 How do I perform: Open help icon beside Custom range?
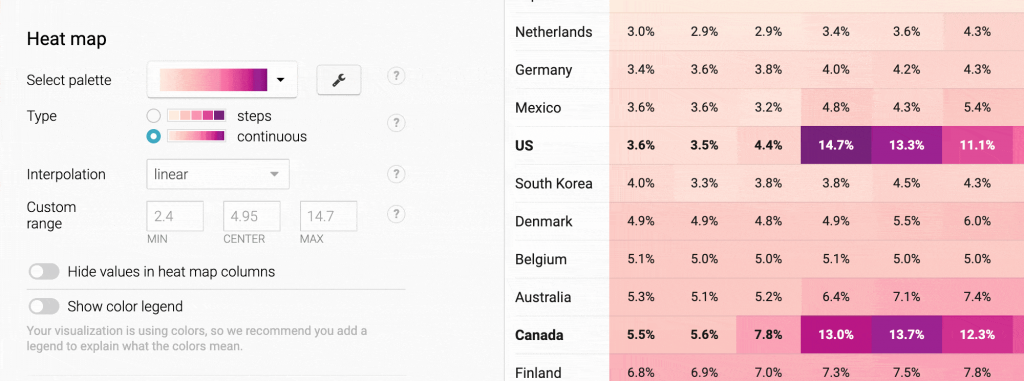[x=396, y=214]
